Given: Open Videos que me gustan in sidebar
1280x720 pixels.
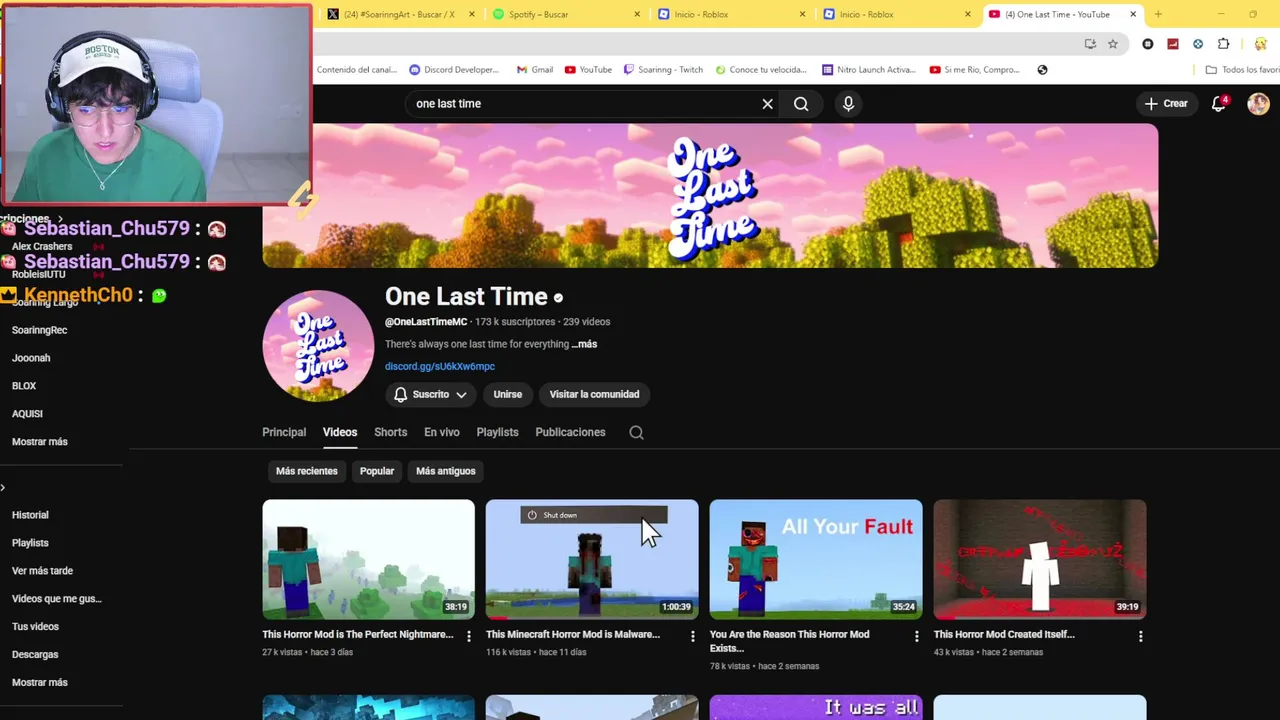Looking at the screenshot, I should point(57,599).
